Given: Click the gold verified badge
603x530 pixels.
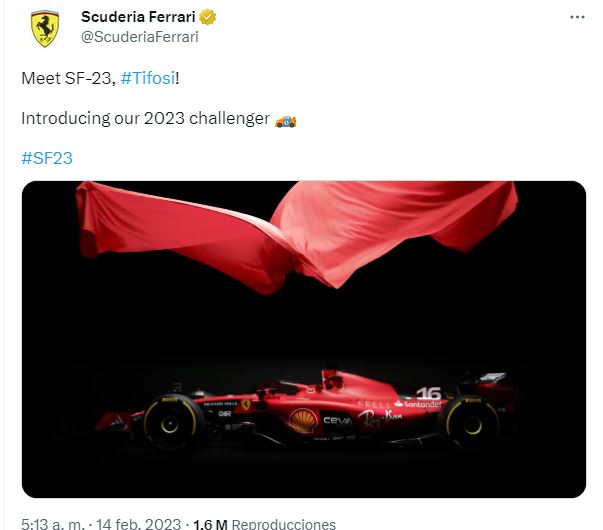Looking at the screenshot, I should (x=210, y=18).
